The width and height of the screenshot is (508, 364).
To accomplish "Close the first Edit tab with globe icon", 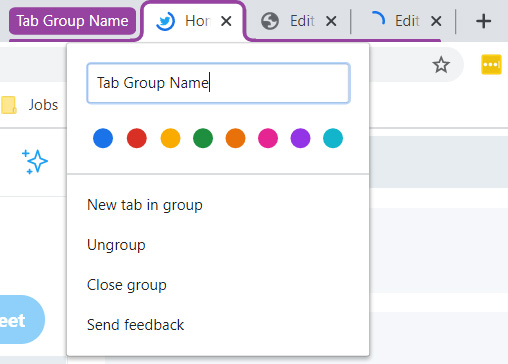I will tap(331, 21).
